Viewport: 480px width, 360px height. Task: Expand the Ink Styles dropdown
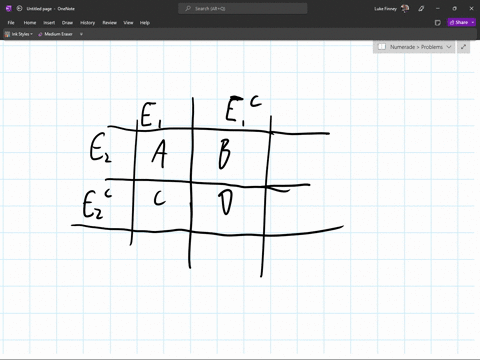pos(31,34)
